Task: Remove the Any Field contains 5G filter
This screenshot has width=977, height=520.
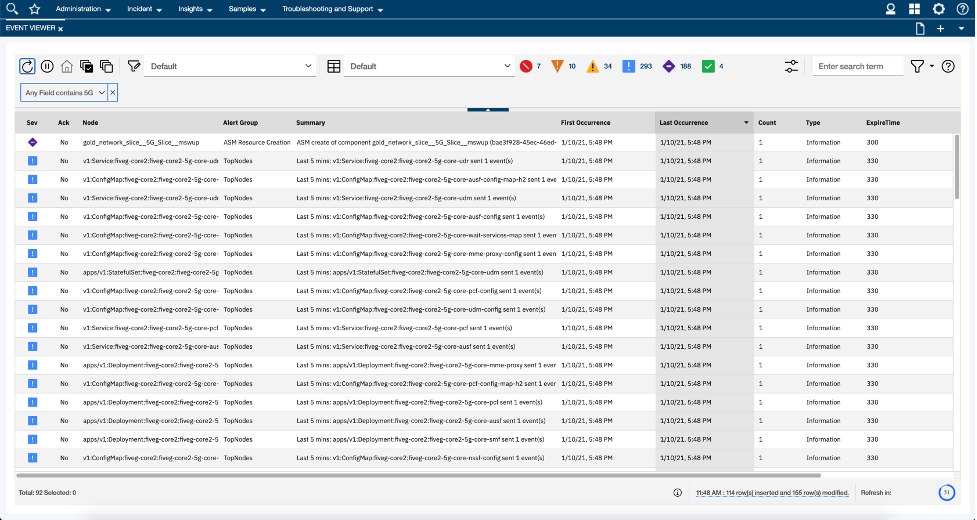Action: coord(113,93)
